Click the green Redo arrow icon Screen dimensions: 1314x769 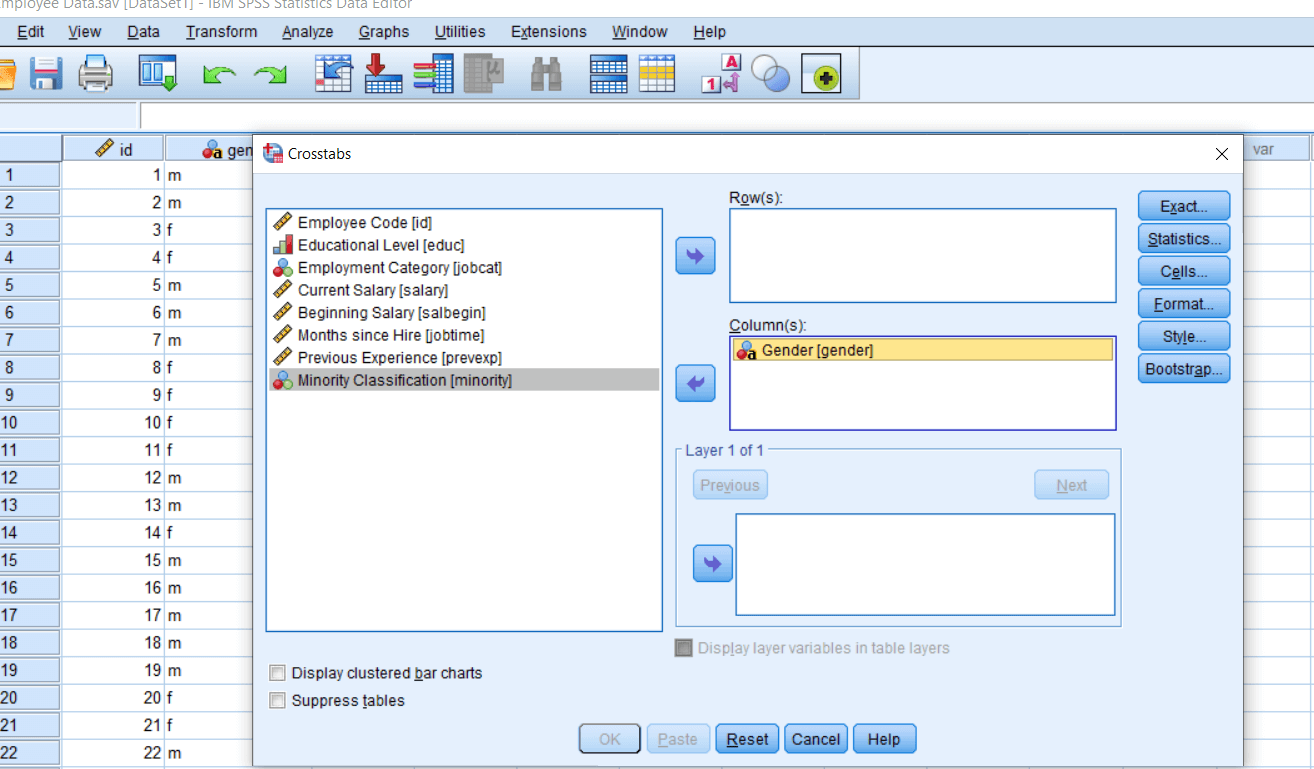point(269,75)
